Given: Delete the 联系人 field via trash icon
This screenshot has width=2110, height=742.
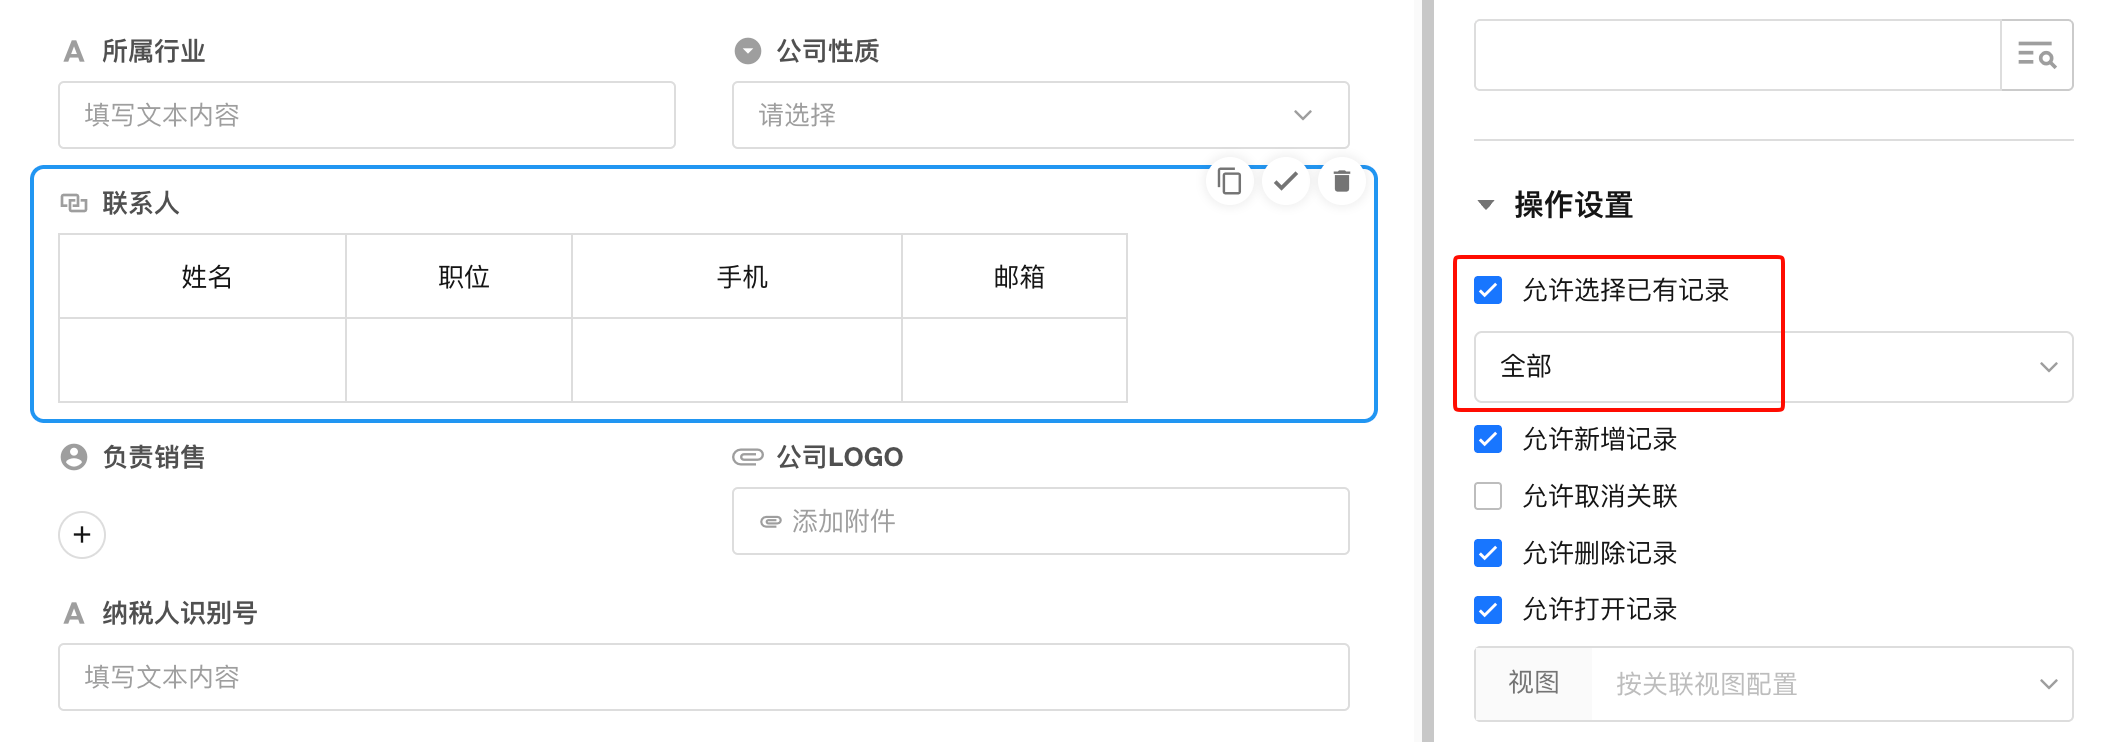Looking at the screenshot, I should [x=1342, y=181].
